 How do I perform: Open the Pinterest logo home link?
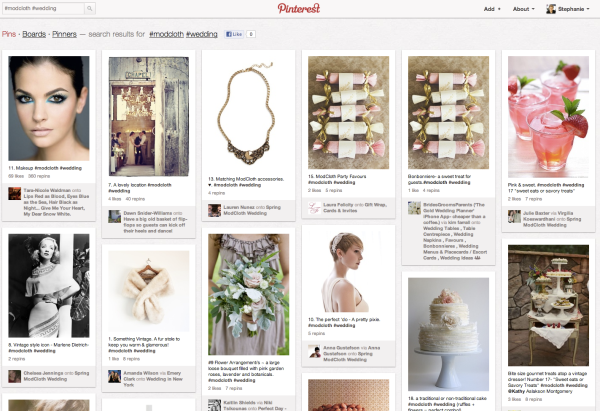pyautogui.click(x=299, y=8)
